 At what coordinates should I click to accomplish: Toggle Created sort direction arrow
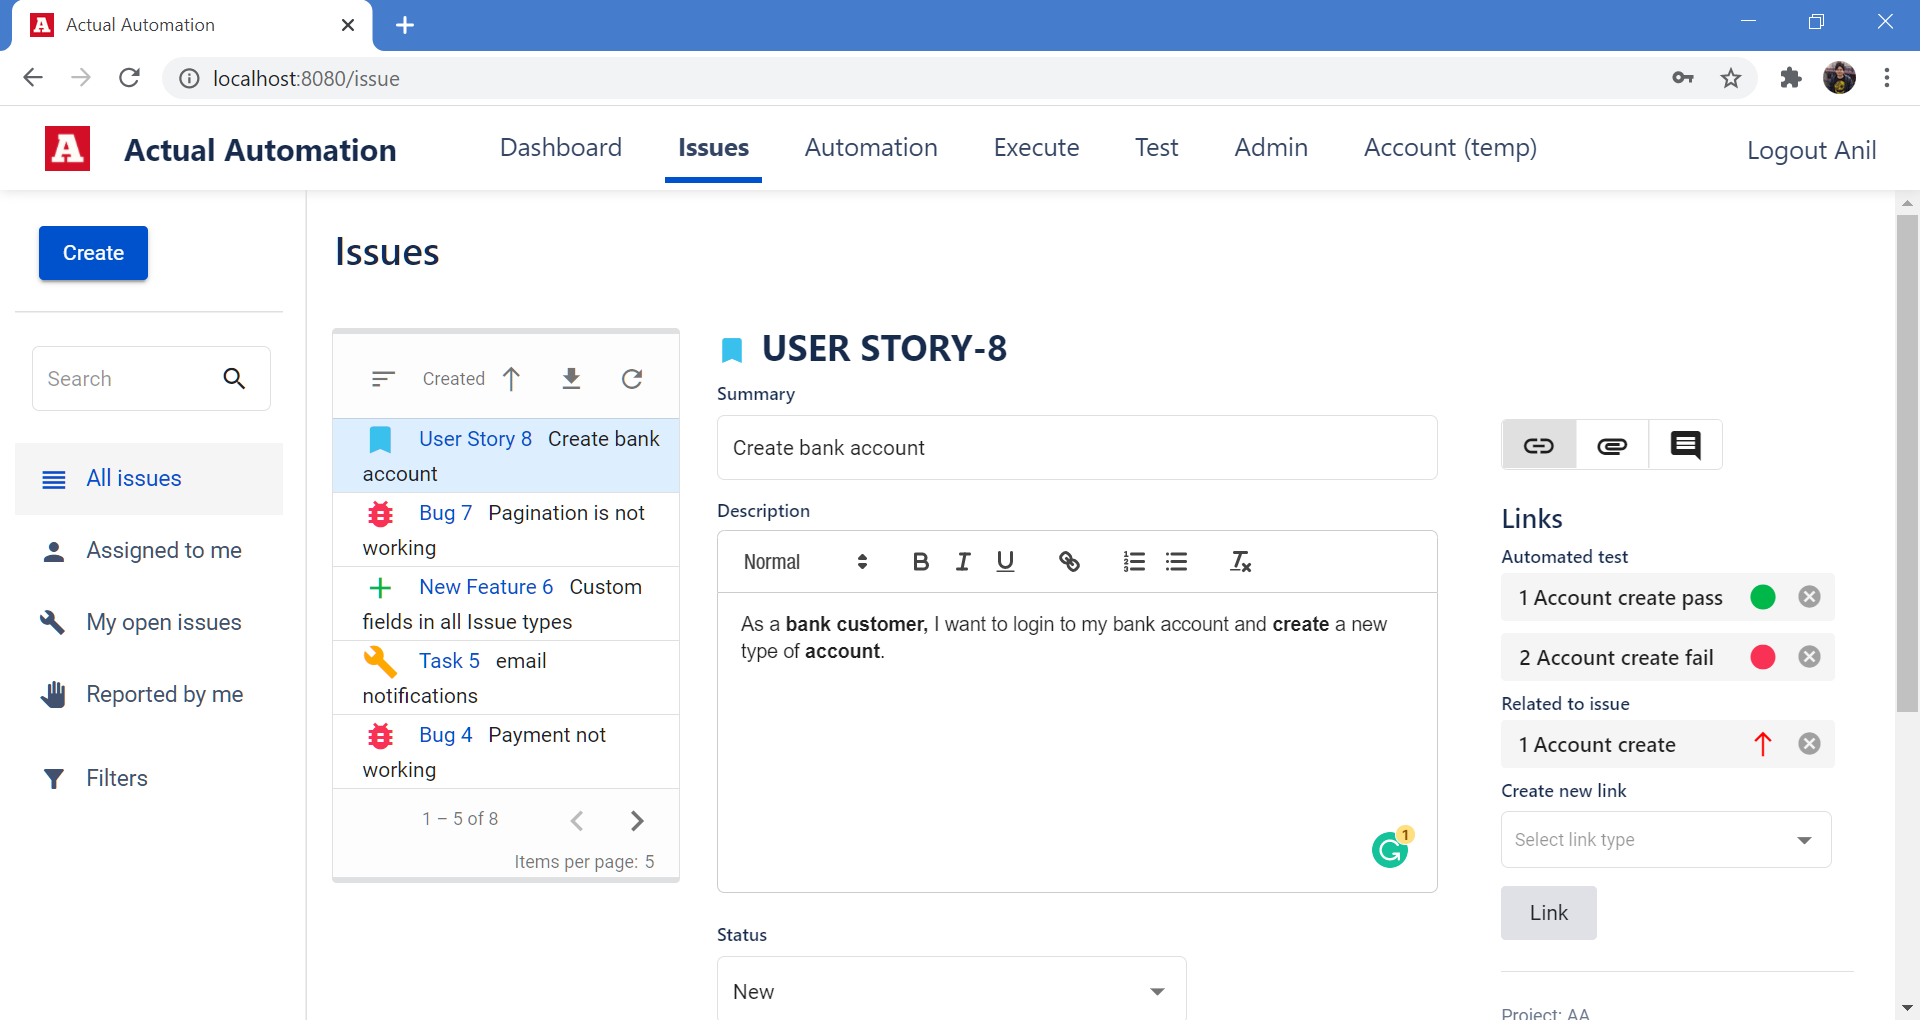(511, 378)
